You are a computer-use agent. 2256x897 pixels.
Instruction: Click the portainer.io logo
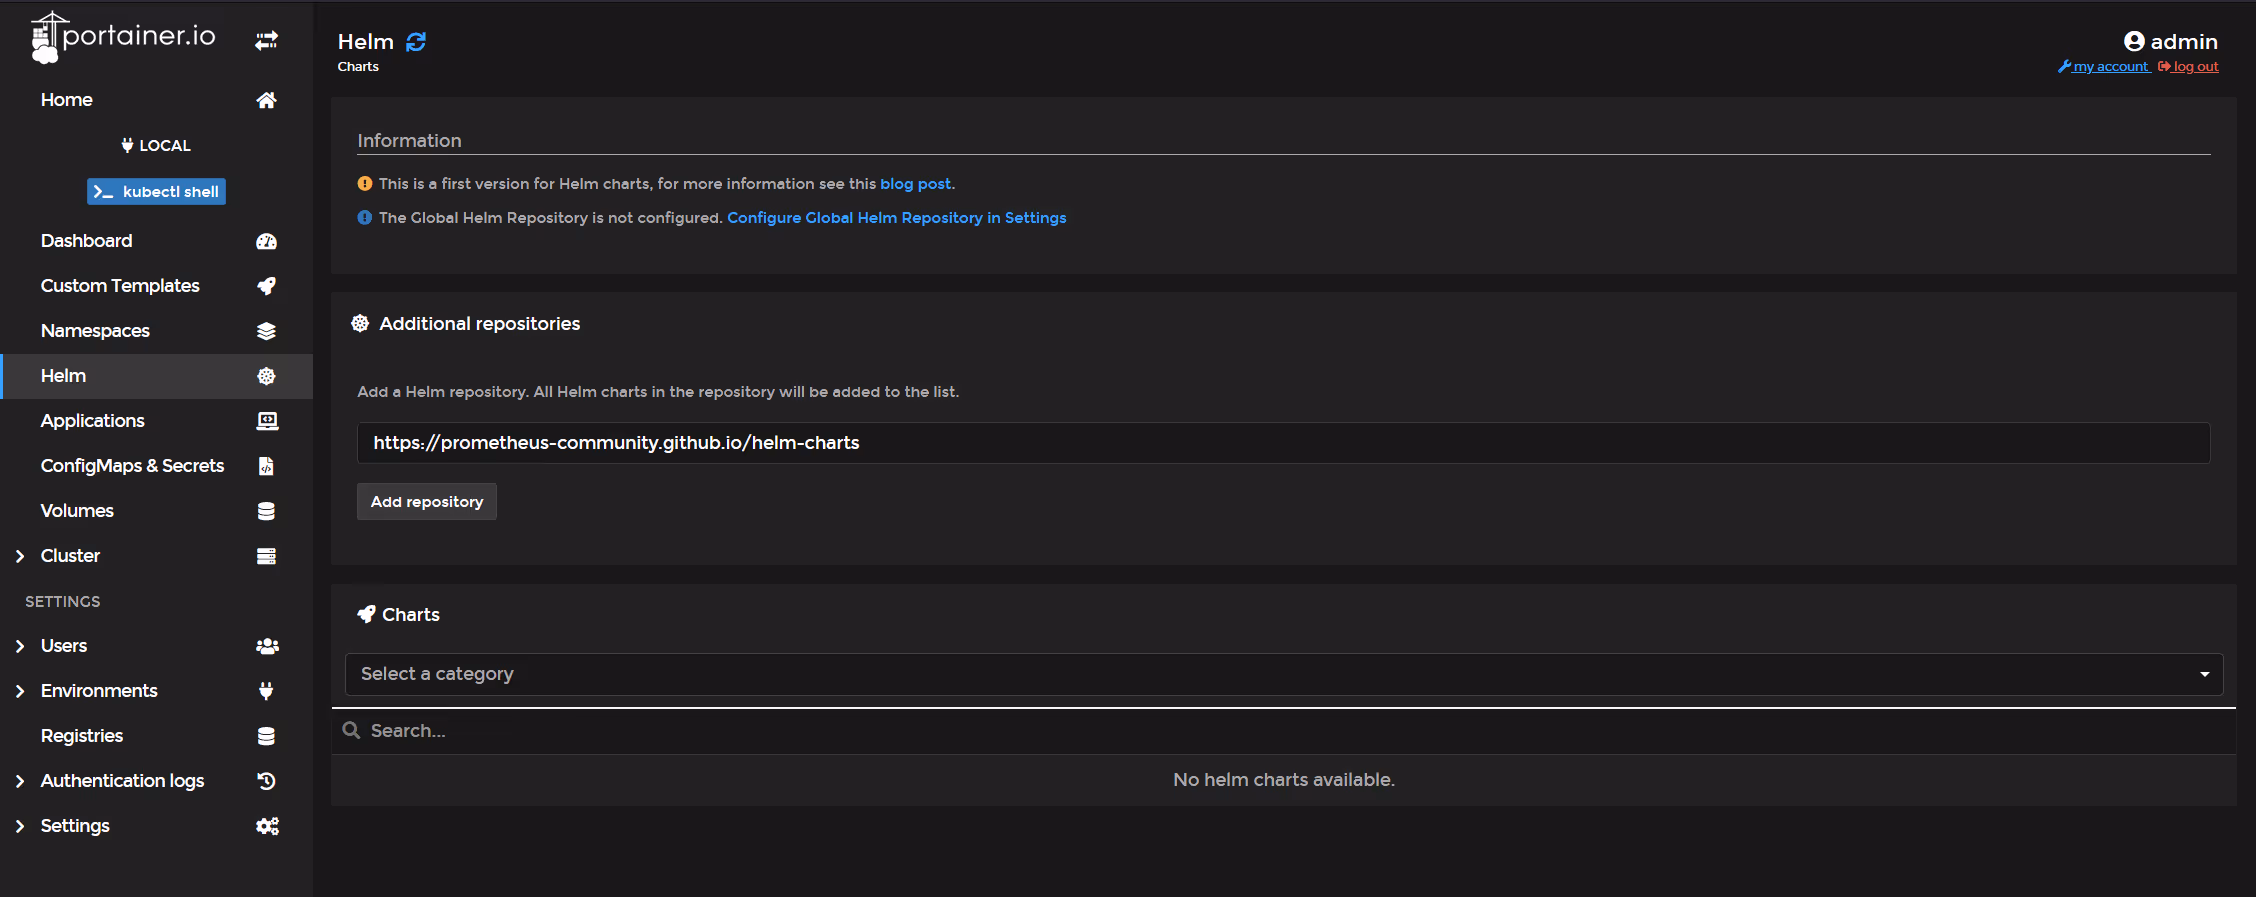[x=123, y=37]
